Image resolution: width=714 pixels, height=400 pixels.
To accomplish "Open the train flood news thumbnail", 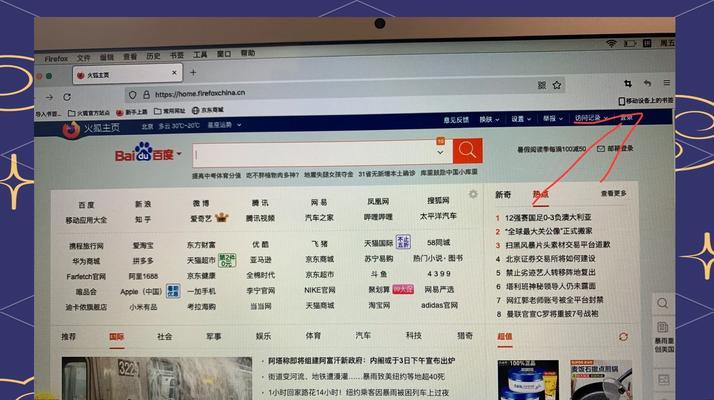I will click(x=157, y=378).
